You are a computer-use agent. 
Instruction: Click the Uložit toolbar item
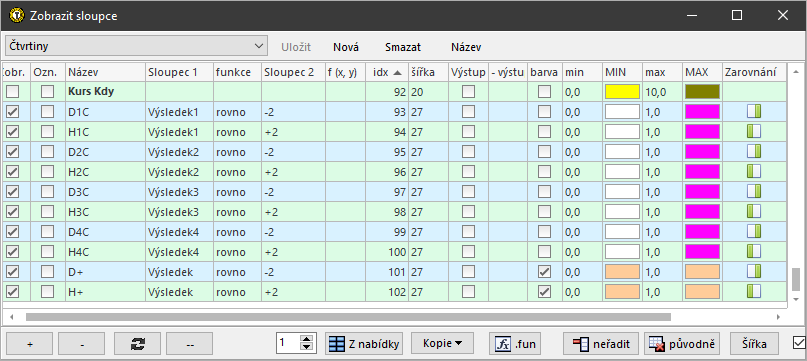(296, 47)
